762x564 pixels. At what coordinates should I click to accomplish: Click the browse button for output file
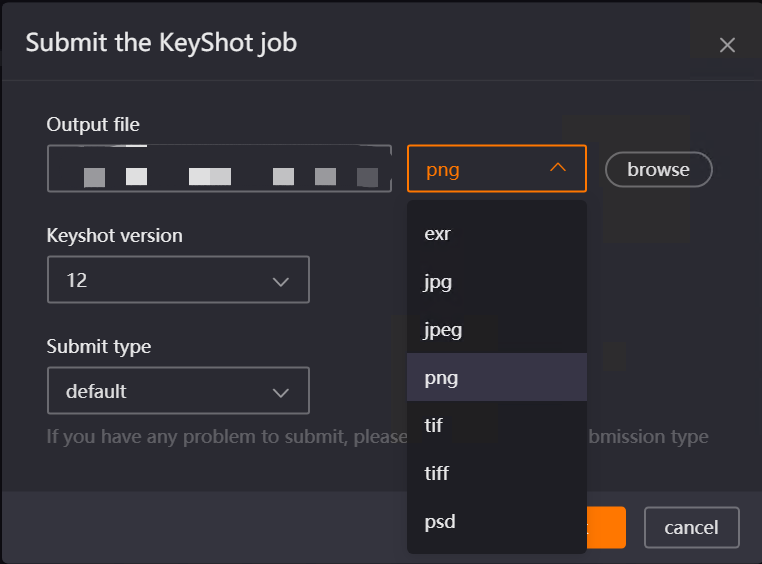(x=658, y=170)
